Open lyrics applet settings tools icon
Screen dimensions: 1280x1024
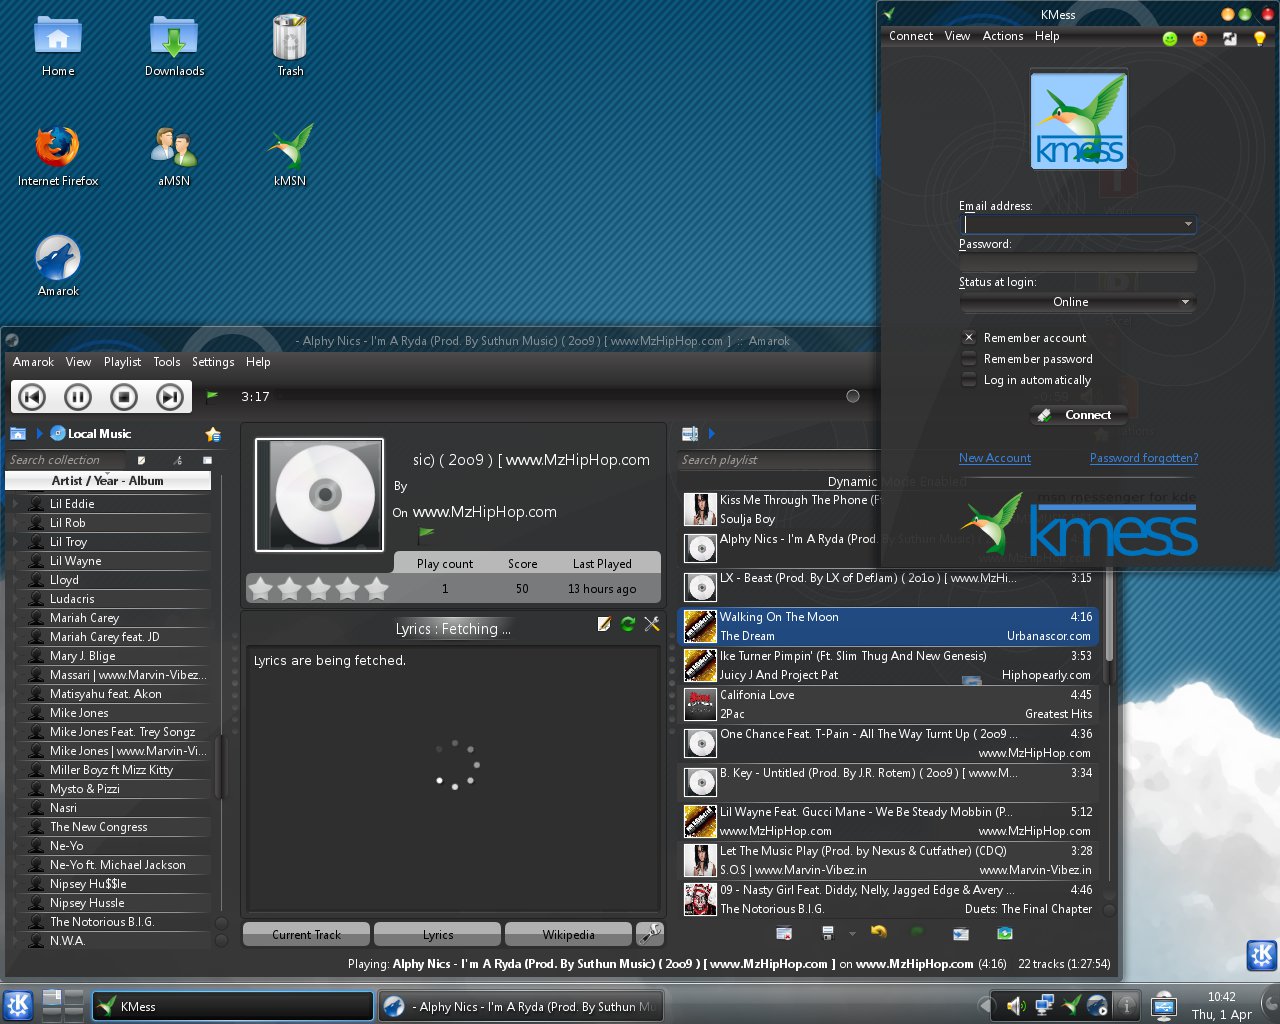pyautogui.click(x=652, y=624)
